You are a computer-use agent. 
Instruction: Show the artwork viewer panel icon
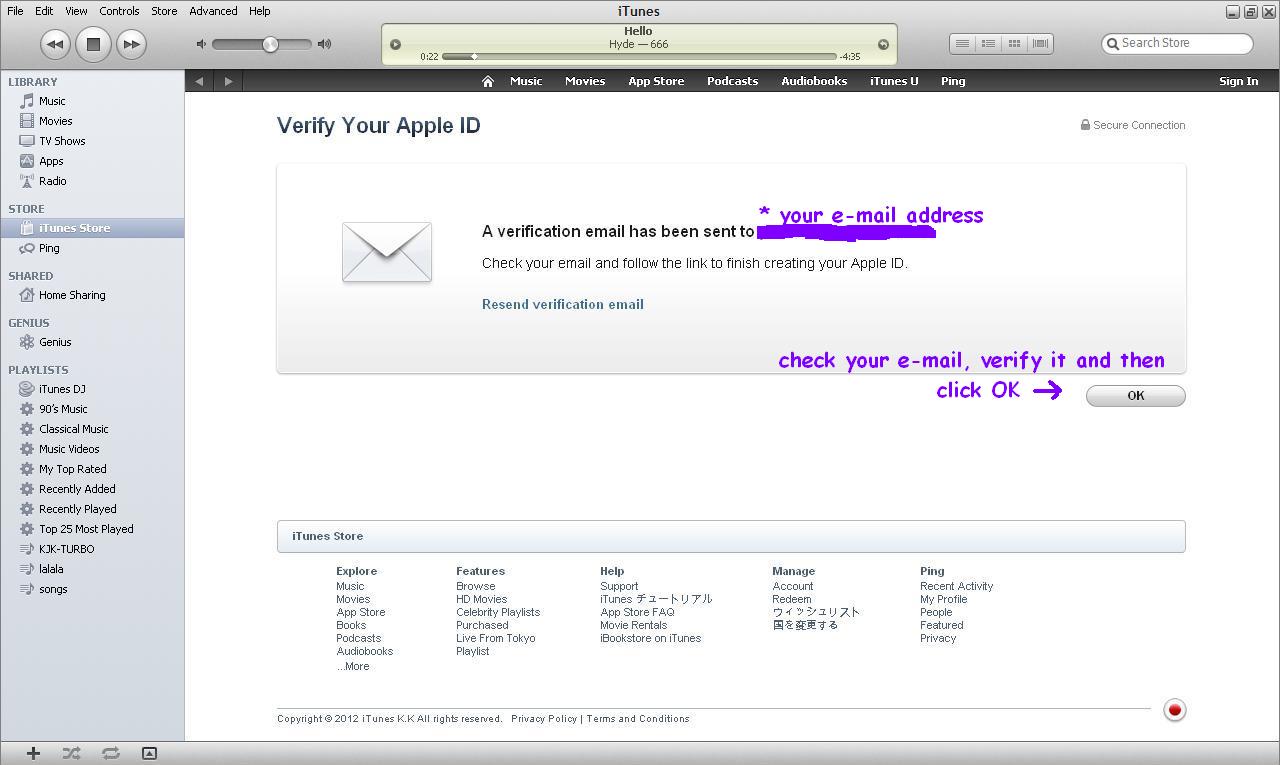click(x=149, y=753)
